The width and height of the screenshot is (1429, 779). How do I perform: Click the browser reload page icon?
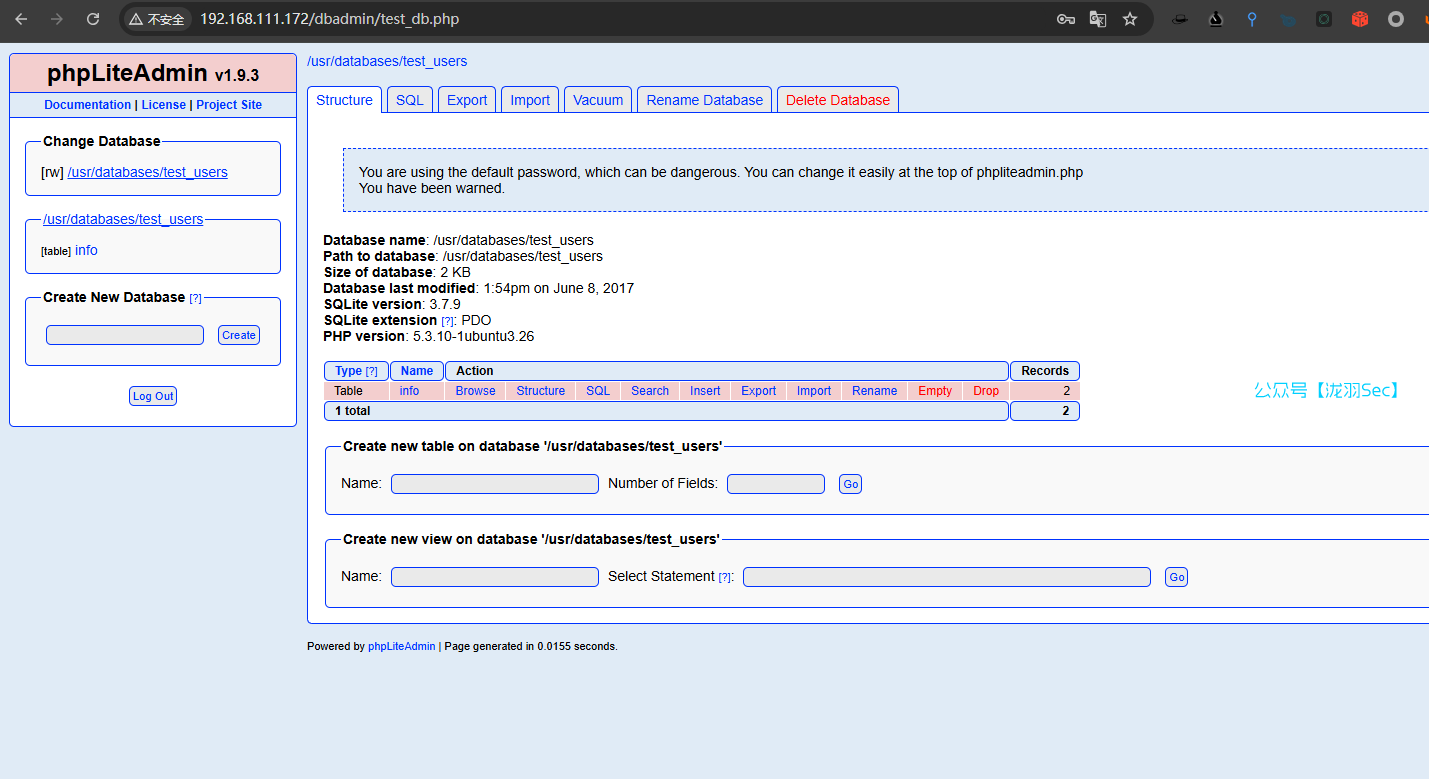[x=93, y=19]
